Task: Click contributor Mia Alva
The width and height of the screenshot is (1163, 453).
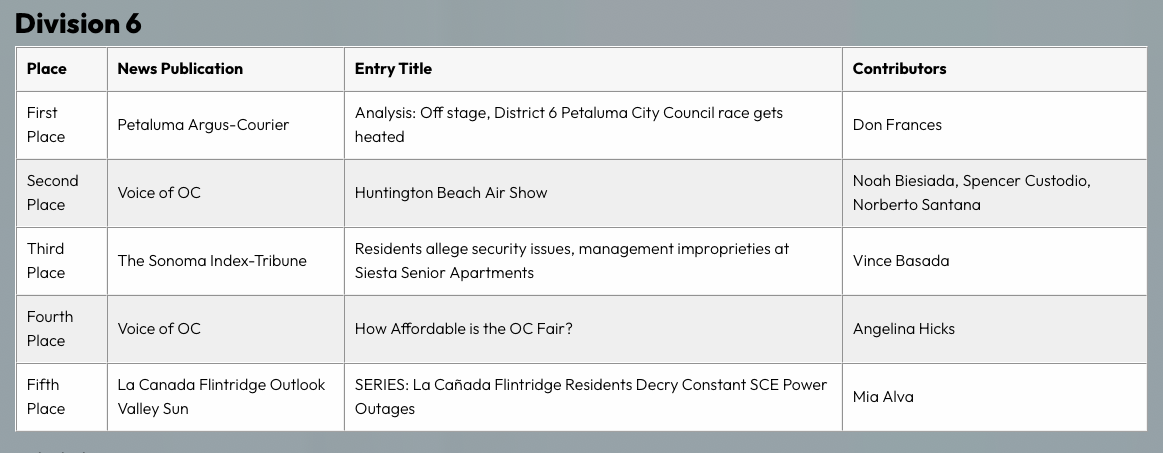Action: [x=883, y=397]
